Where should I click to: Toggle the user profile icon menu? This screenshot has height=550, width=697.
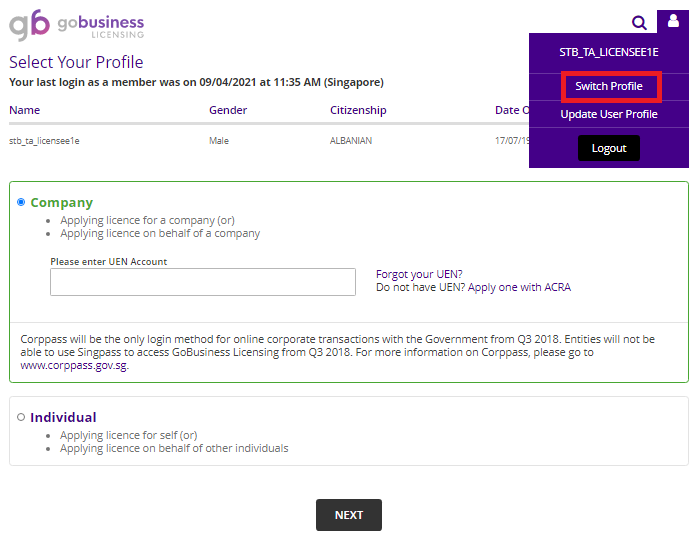click(673, 21)
